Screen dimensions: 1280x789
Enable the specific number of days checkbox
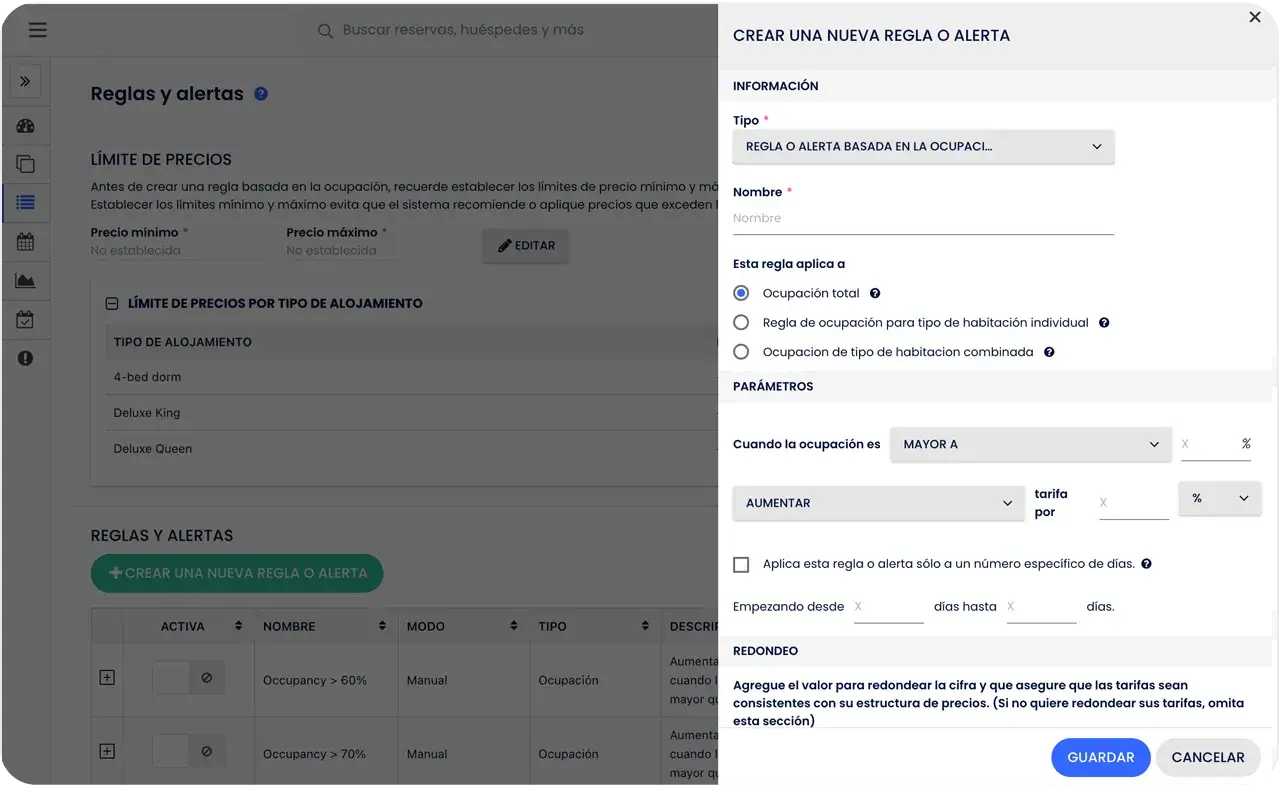coord(741,565)
